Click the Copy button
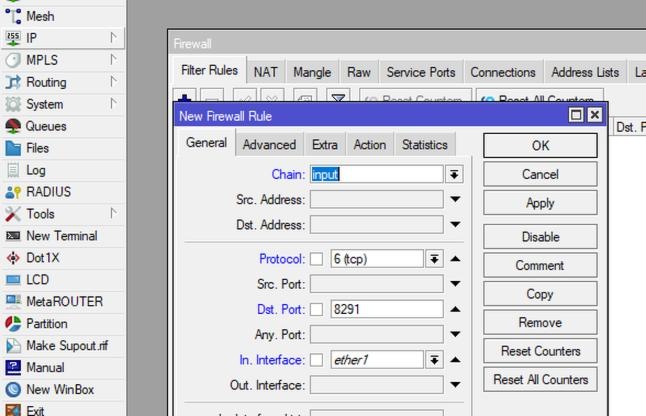This screenshot has height=416, width=646. pos(540,294)
